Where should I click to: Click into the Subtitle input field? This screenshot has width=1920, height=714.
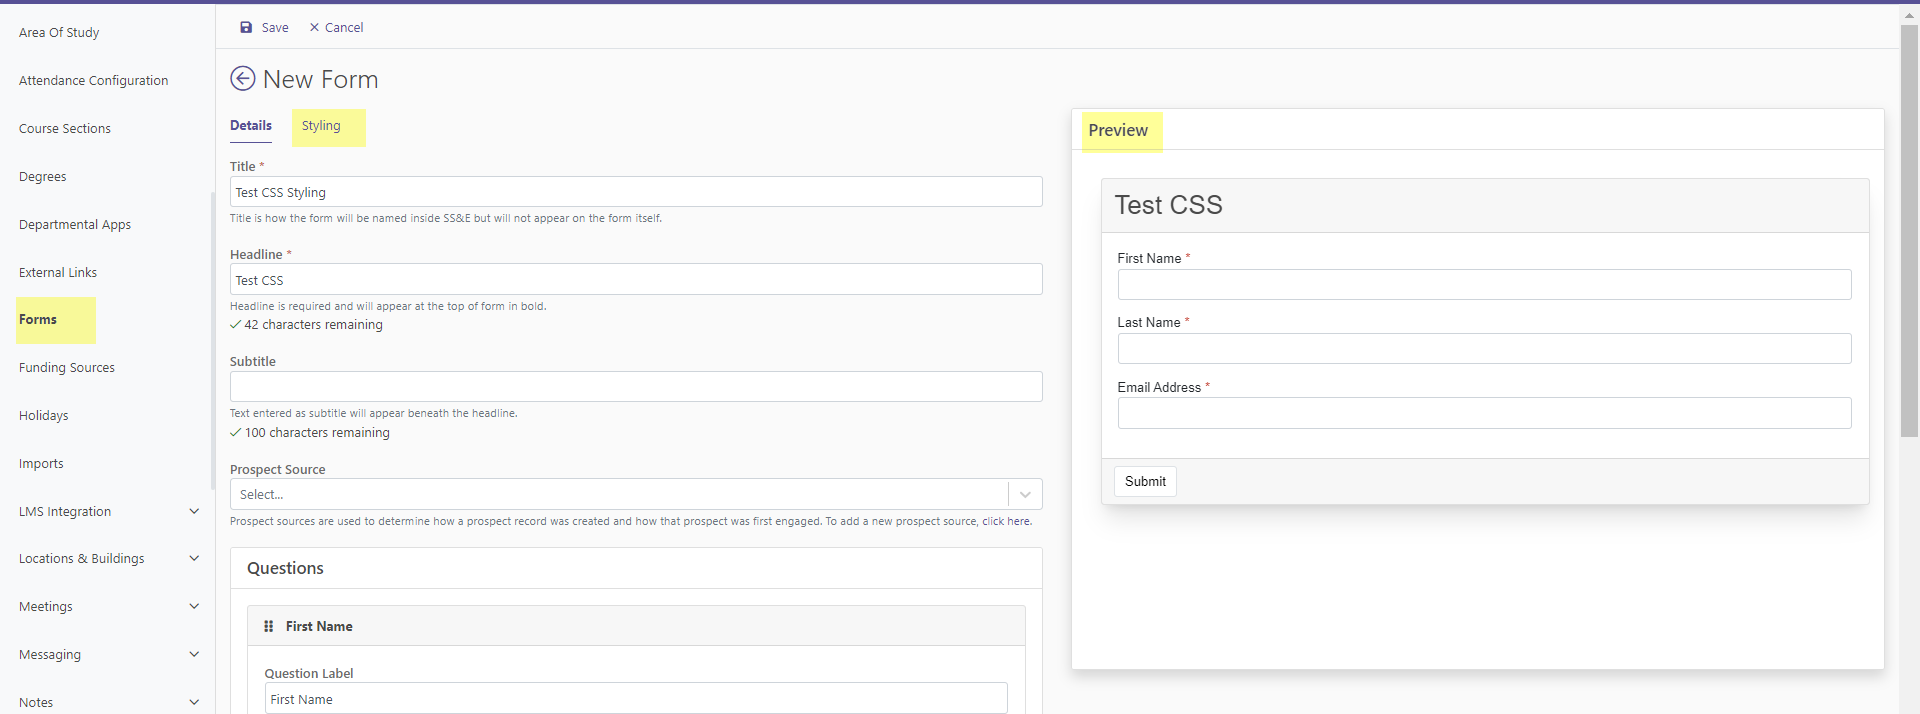636,387
